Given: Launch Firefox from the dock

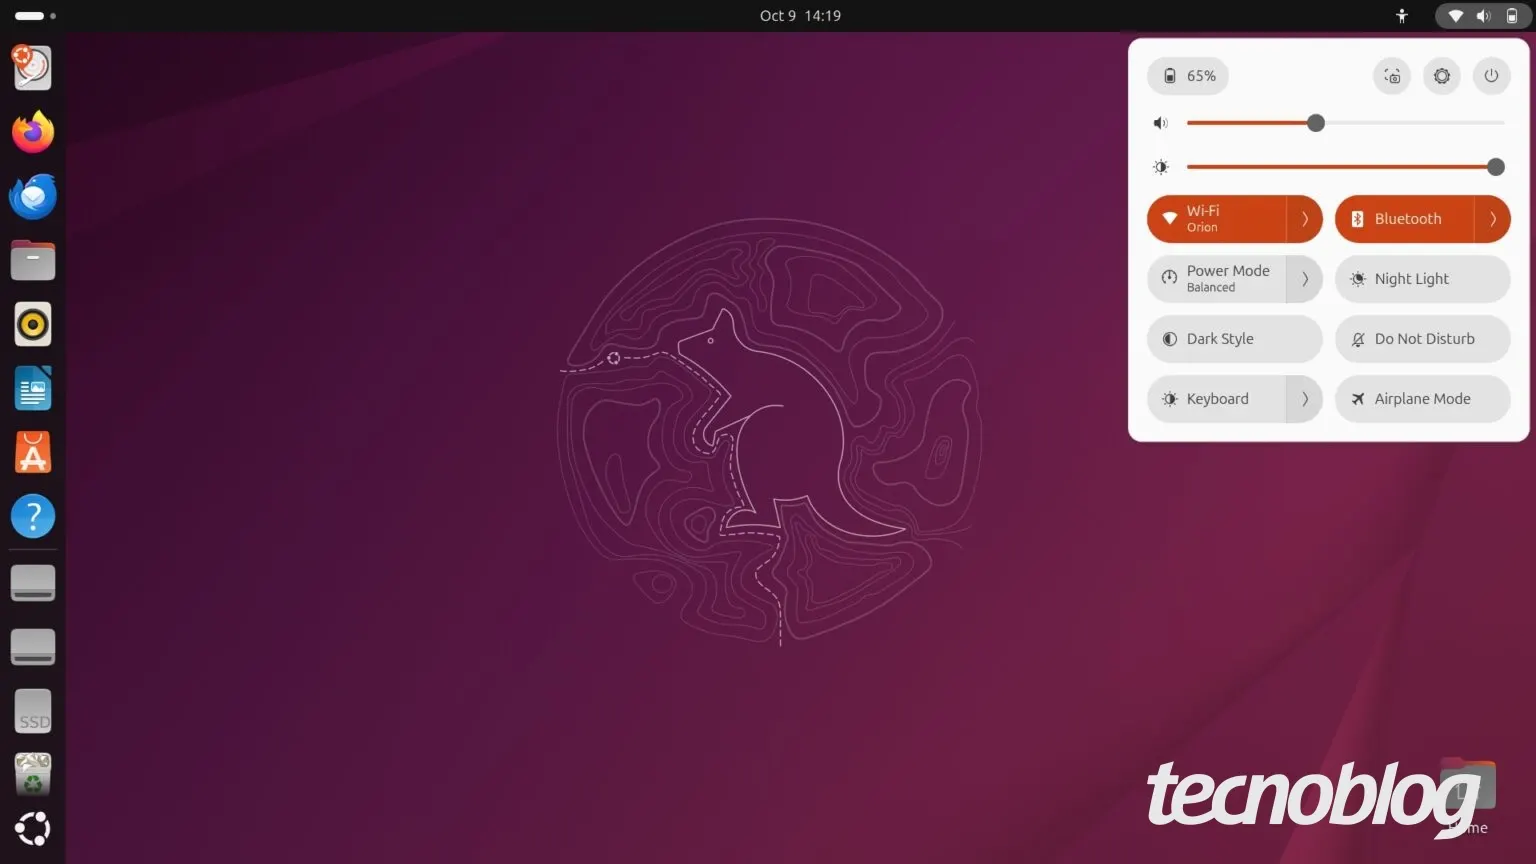Looking at the screenshot, I should tap(33, 132).
